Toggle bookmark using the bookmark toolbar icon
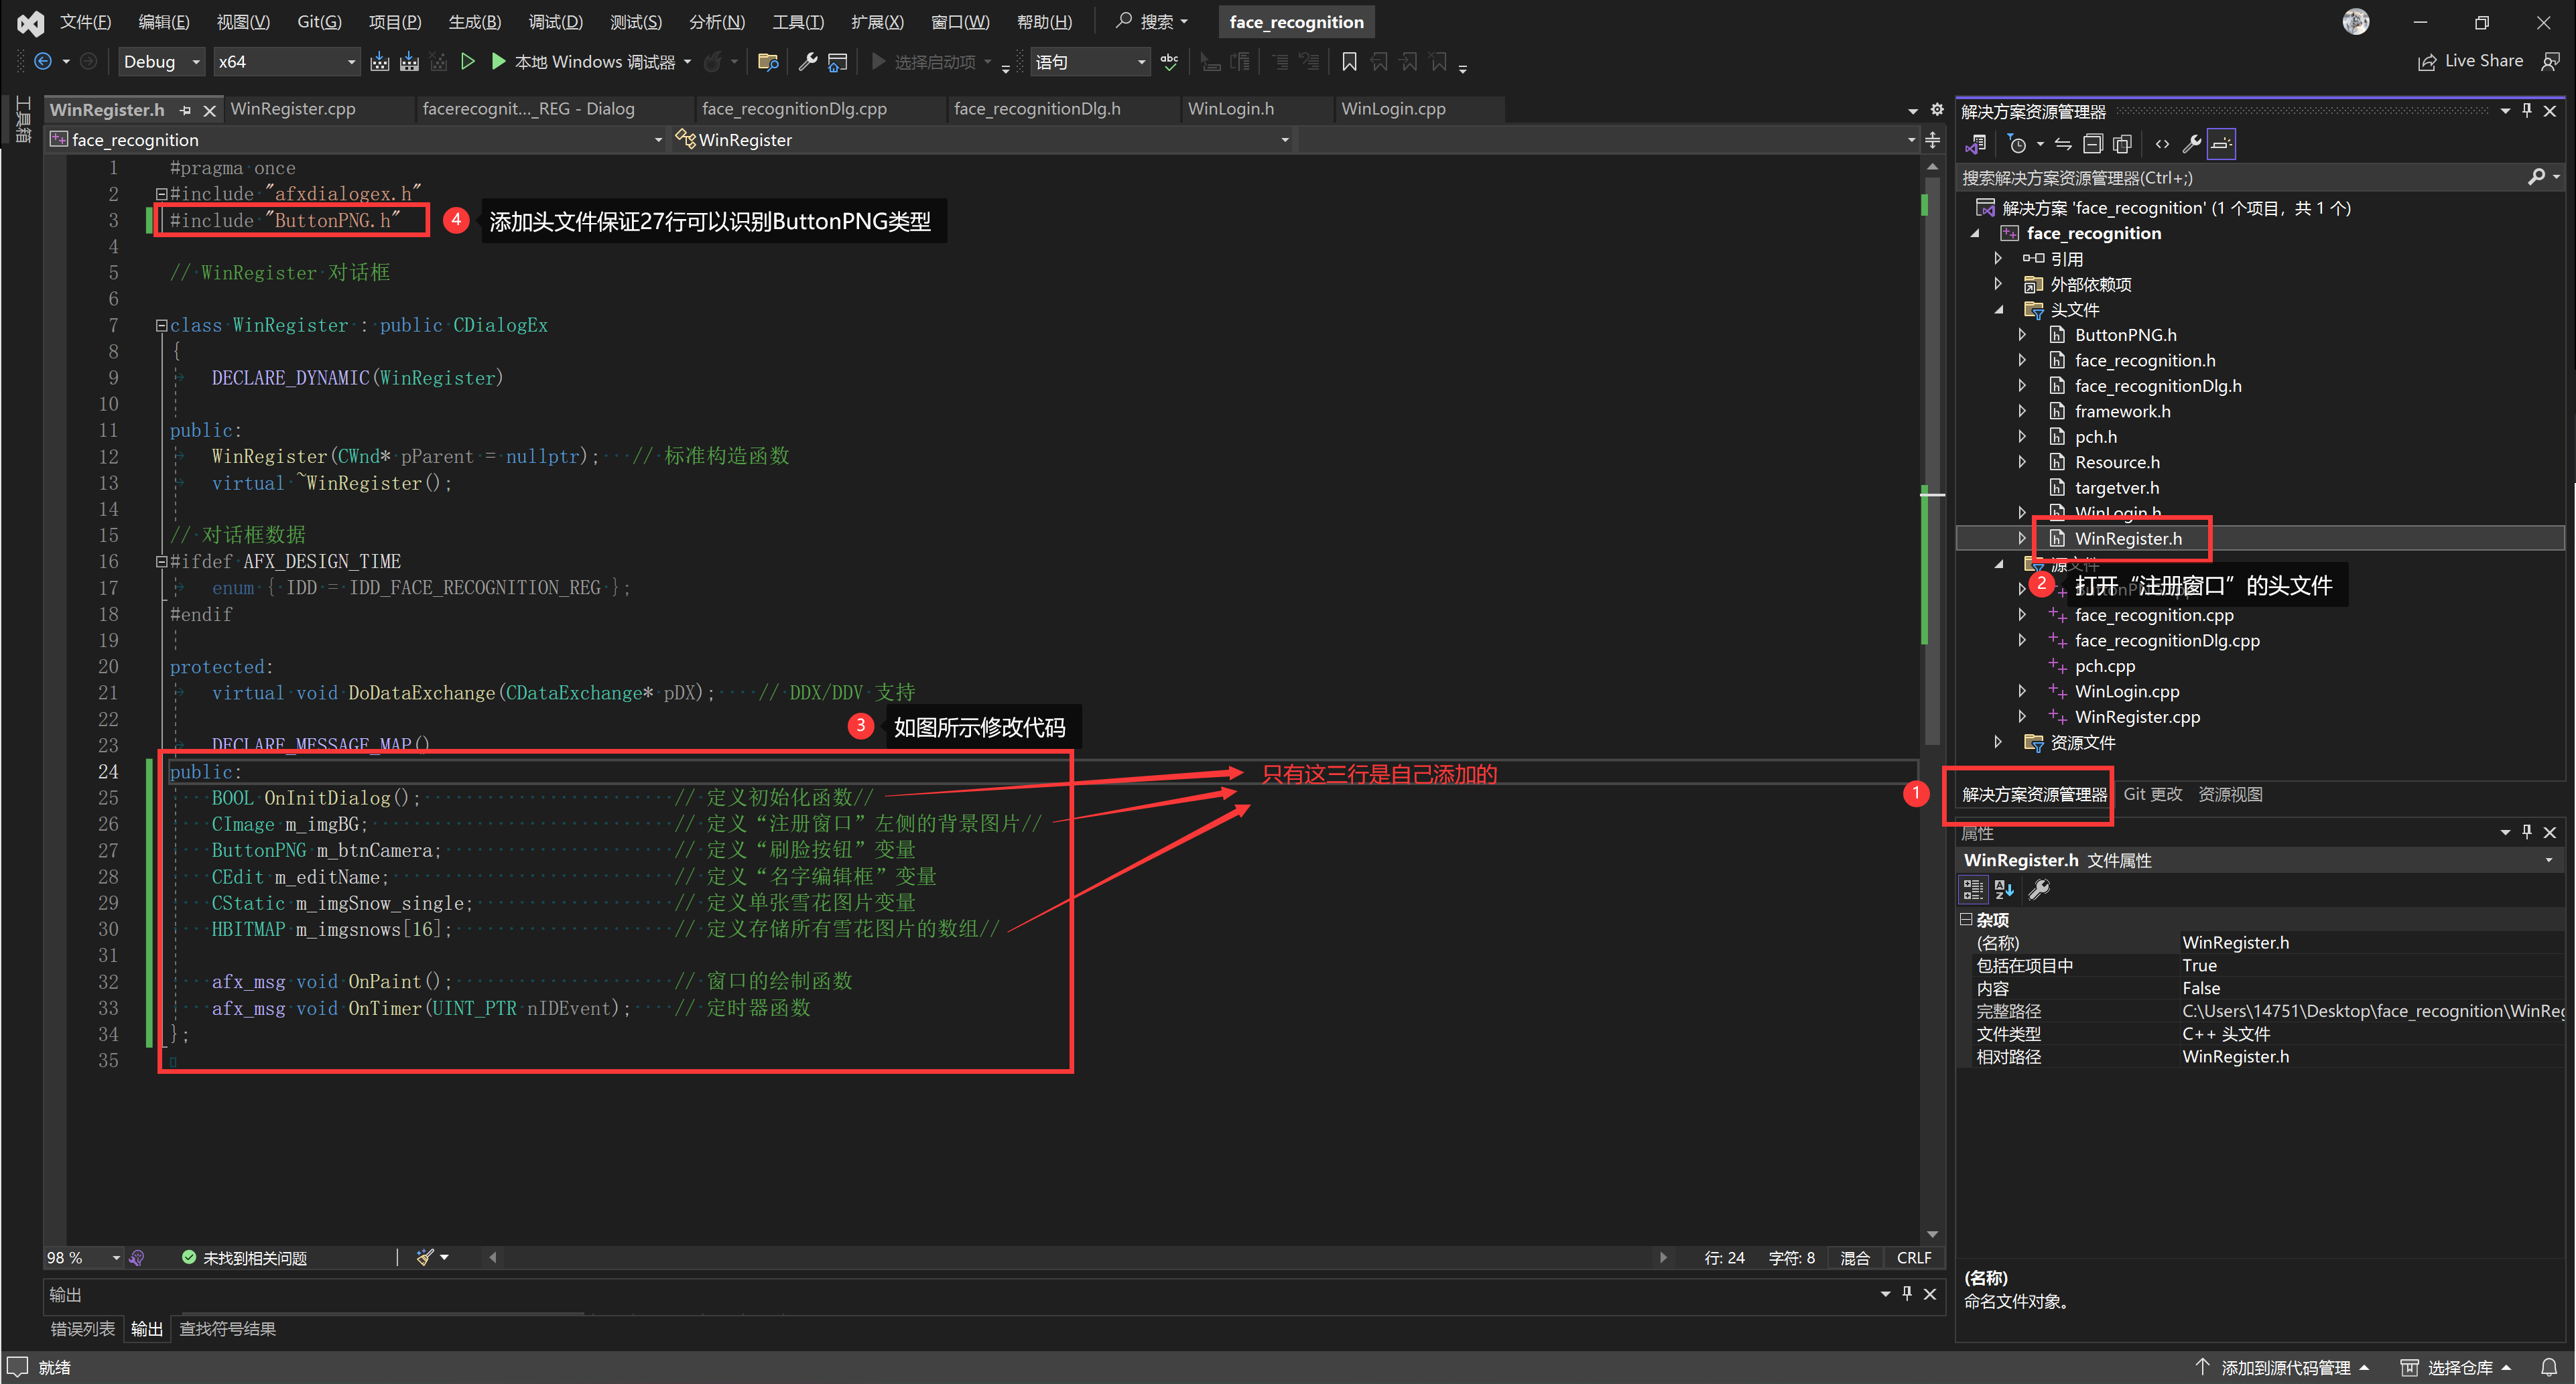This screenshot has height=1384, width=2576. click(x=1349, y=62)
